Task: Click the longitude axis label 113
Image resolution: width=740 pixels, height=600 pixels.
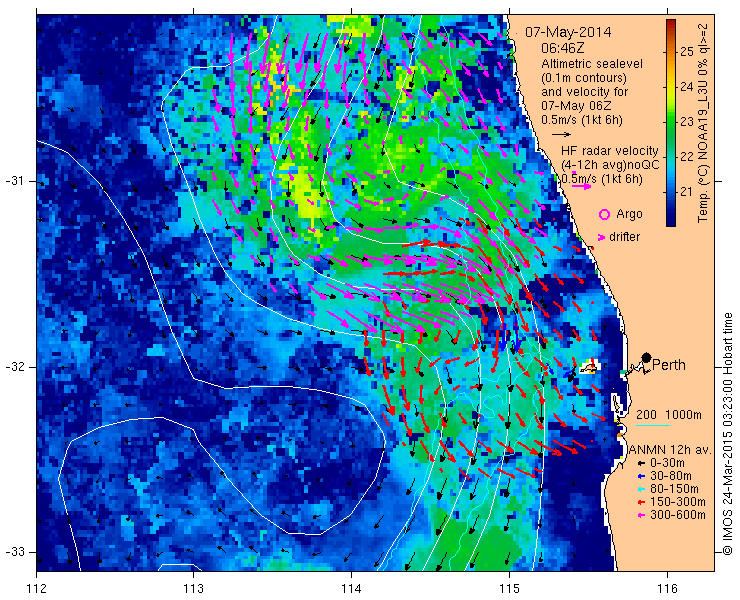Action: [193, 589]
